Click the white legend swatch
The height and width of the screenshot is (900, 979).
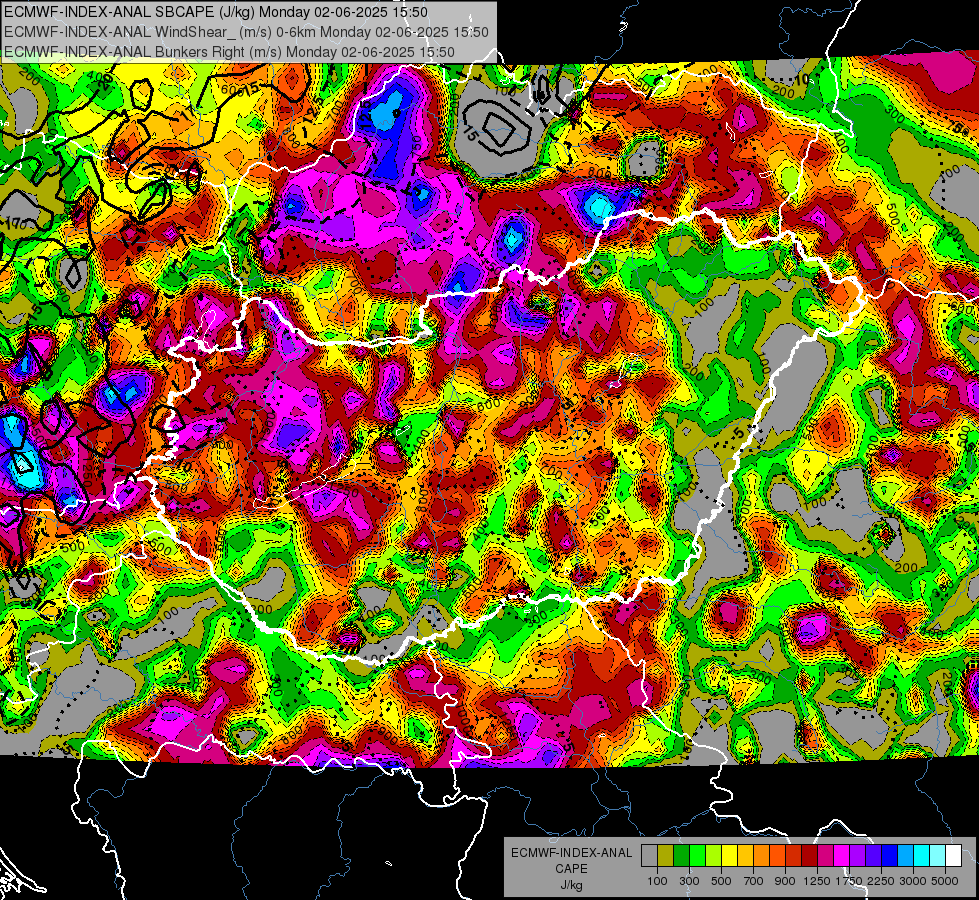pos(954,855)
